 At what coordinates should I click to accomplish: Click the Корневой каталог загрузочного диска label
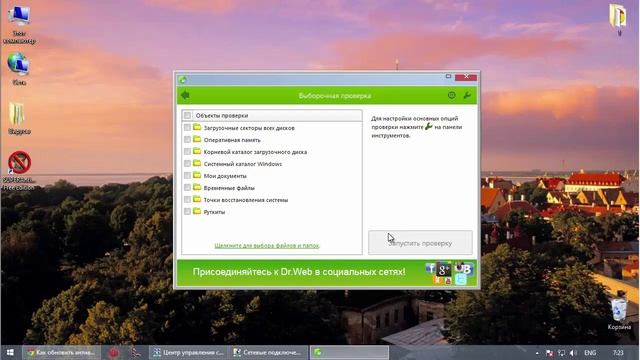(x=255, y=152)
